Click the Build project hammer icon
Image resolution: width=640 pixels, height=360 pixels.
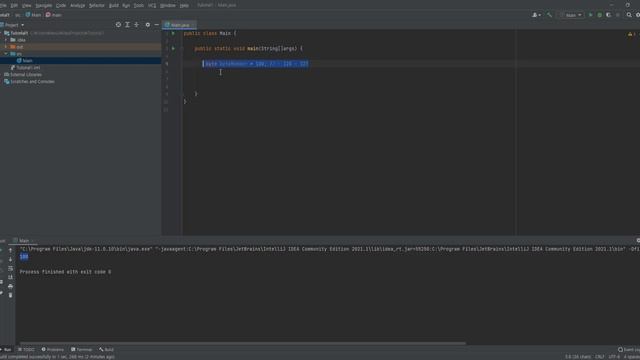549,15
